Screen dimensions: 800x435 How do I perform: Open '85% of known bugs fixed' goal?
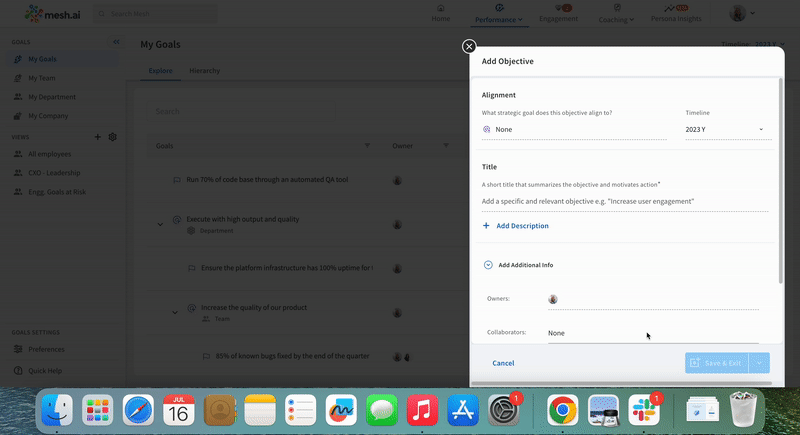pos(292,356)
